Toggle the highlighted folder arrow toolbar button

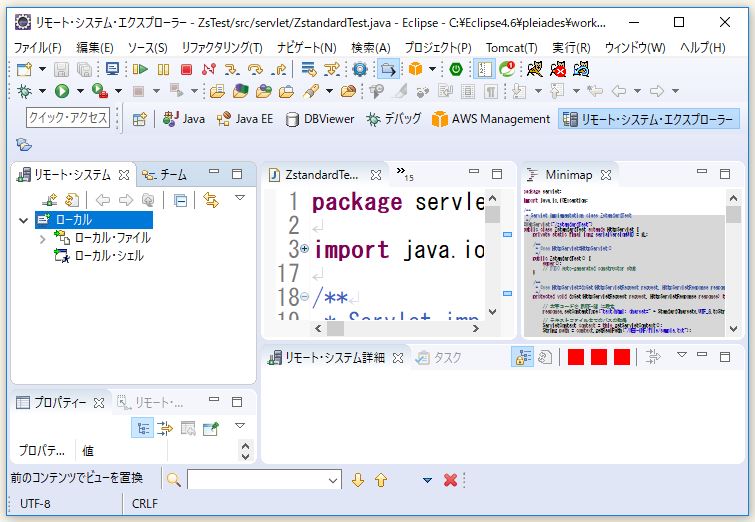[x=388, y=69]
